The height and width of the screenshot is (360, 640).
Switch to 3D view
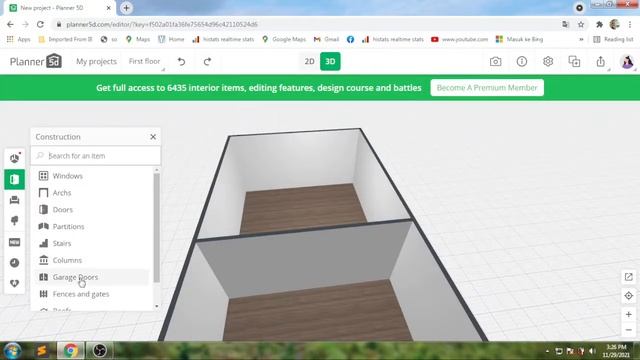coord(330,62)
